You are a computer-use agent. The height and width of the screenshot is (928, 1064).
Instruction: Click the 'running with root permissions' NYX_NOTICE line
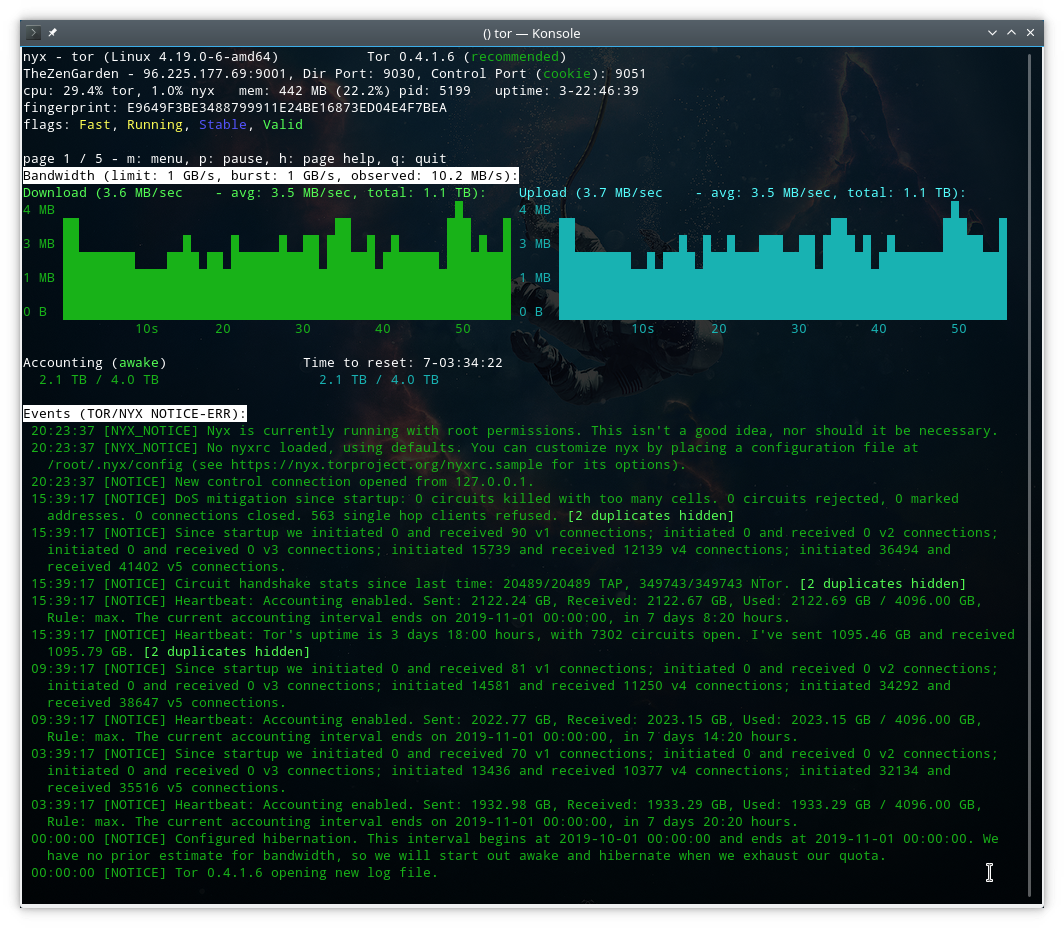(514, 431)
